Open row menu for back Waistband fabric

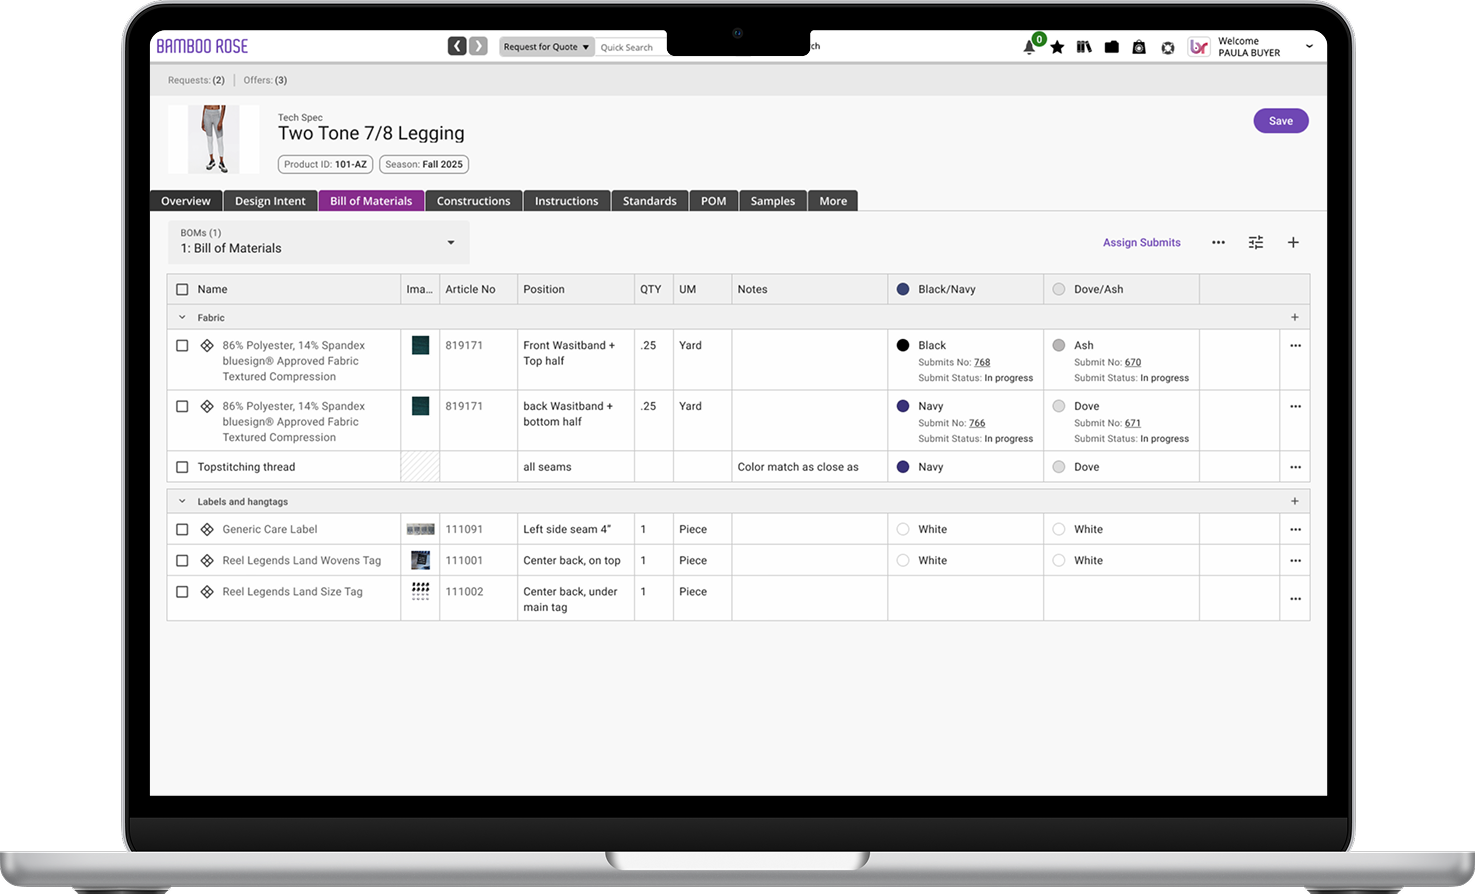point(1296,407)
